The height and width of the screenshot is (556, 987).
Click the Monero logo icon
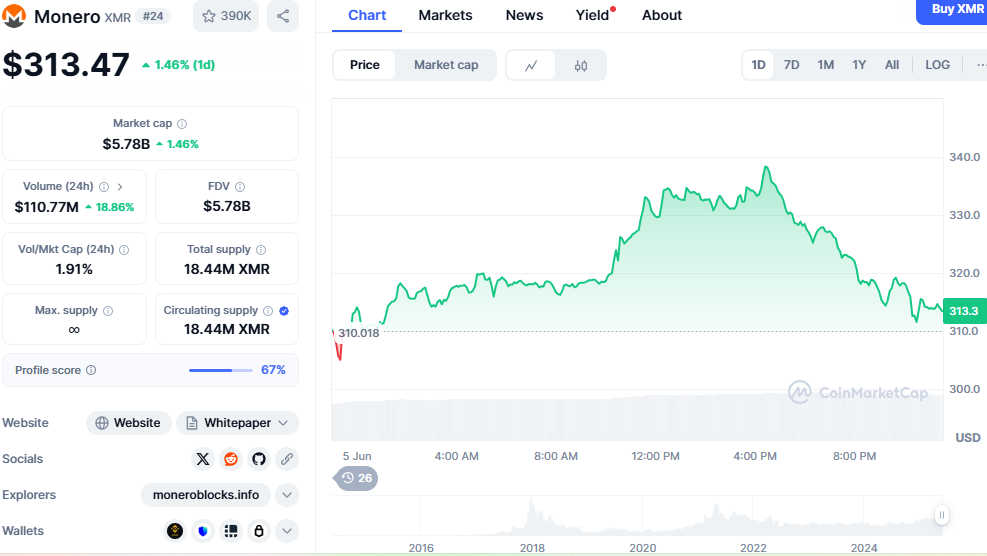point(13,16)
